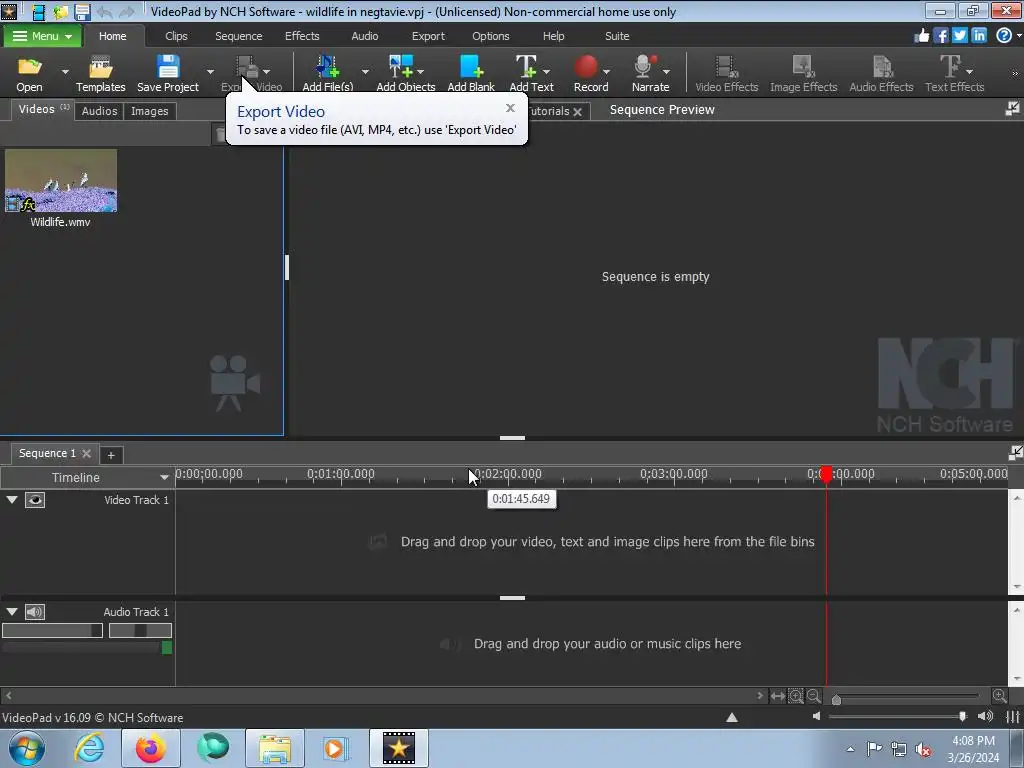This screenshot has width=1024, height=768.
Task: Open Audio Effects in the toolbar
Action: pyautogui.click(x=881, y=73)
